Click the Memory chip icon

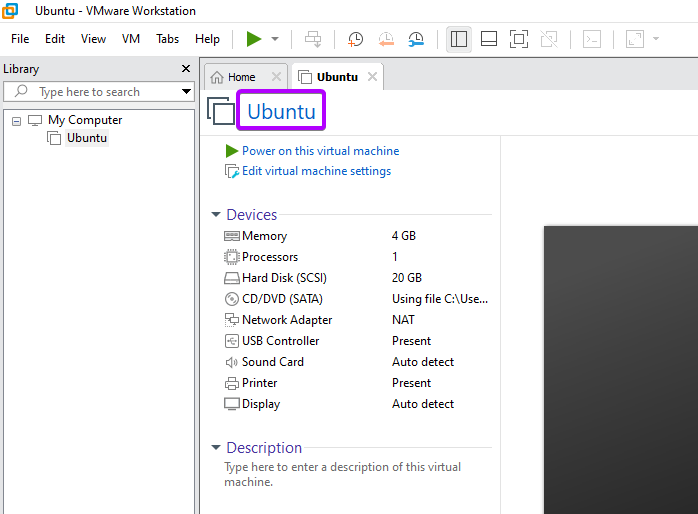[x=232, y=236]
